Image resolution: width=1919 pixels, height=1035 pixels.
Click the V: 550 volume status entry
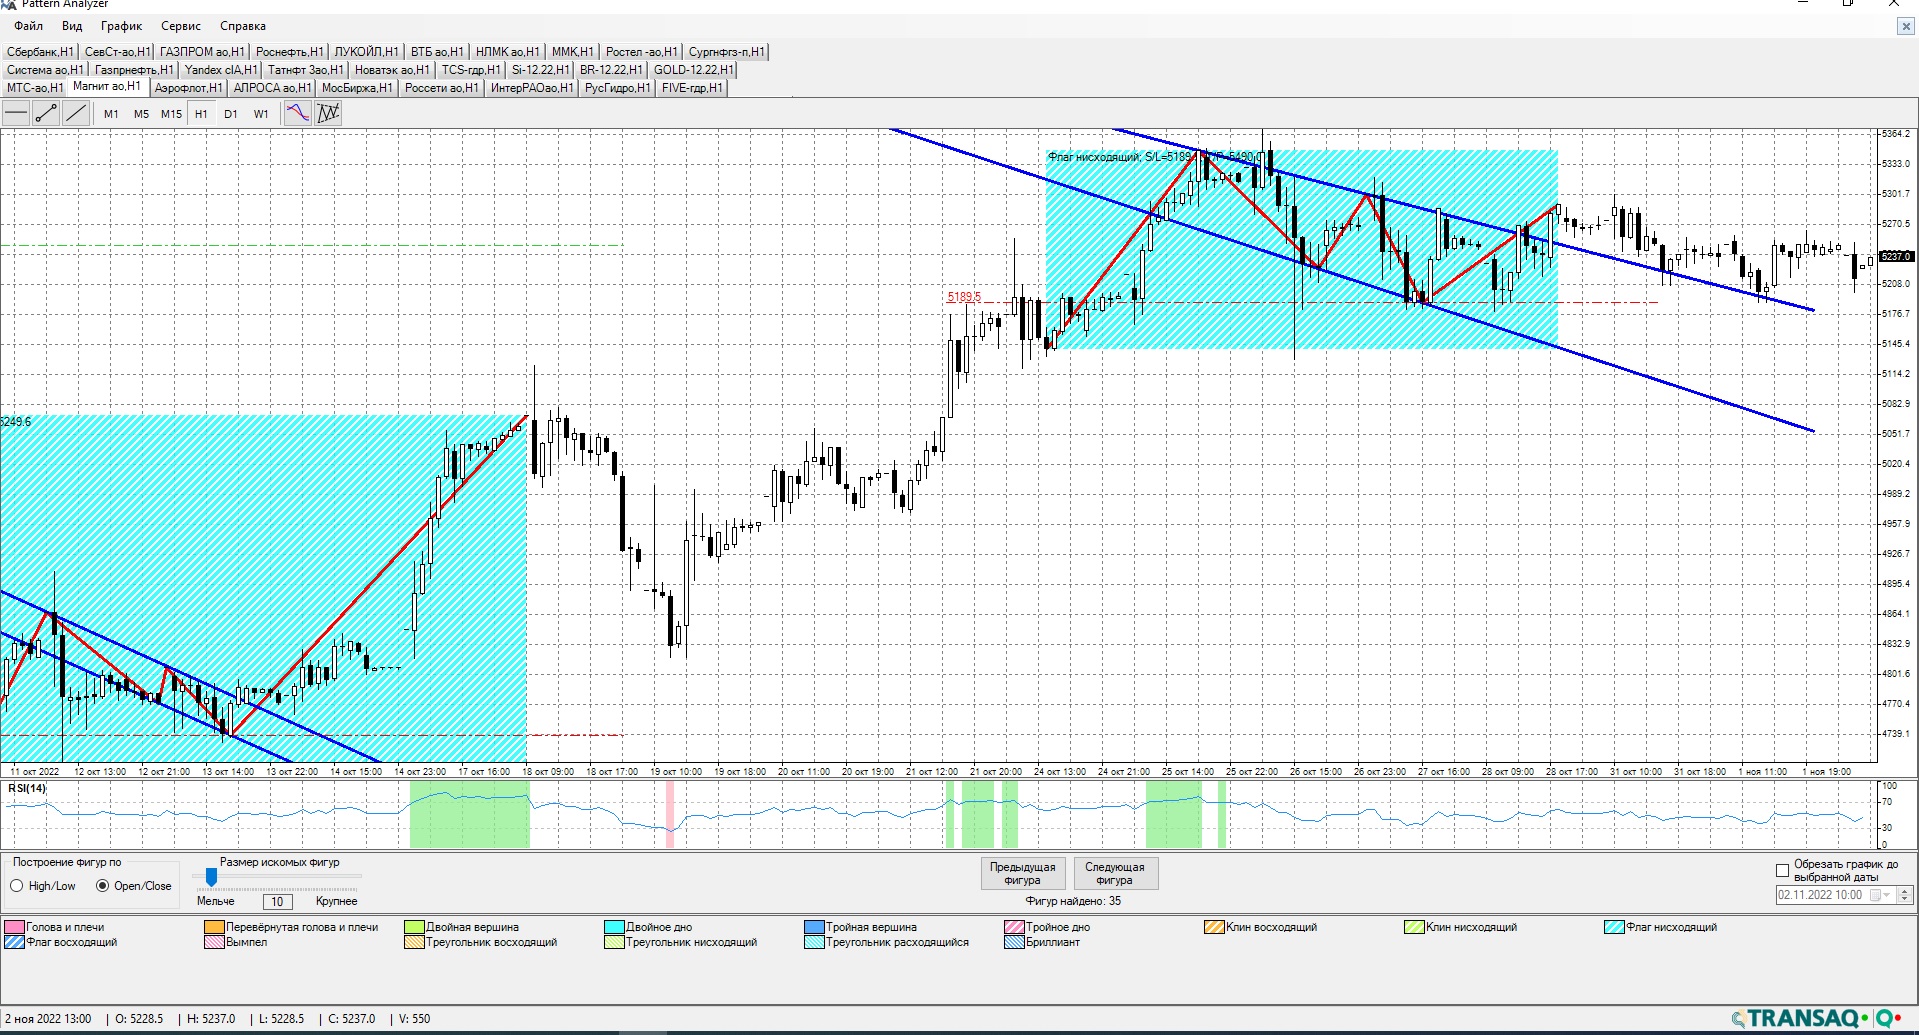coord(414,1019)
